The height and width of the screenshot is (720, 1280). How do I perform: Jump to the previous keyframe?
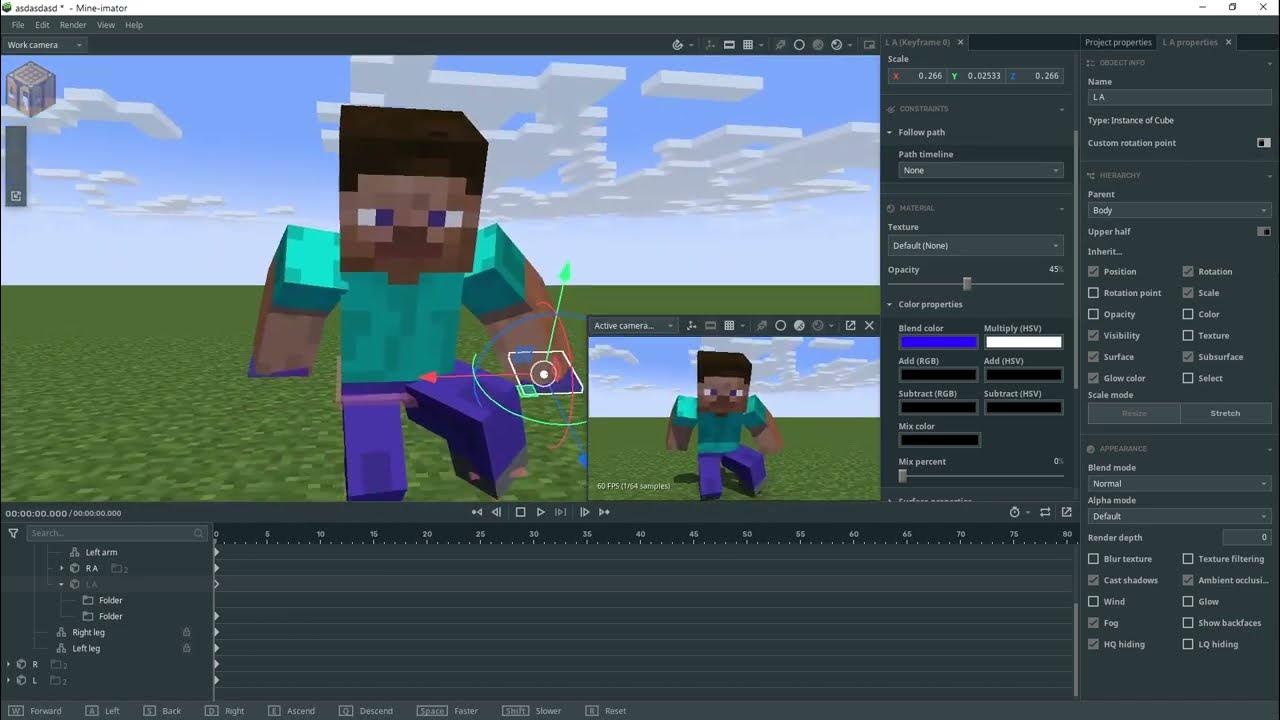(x=477, y=512)
